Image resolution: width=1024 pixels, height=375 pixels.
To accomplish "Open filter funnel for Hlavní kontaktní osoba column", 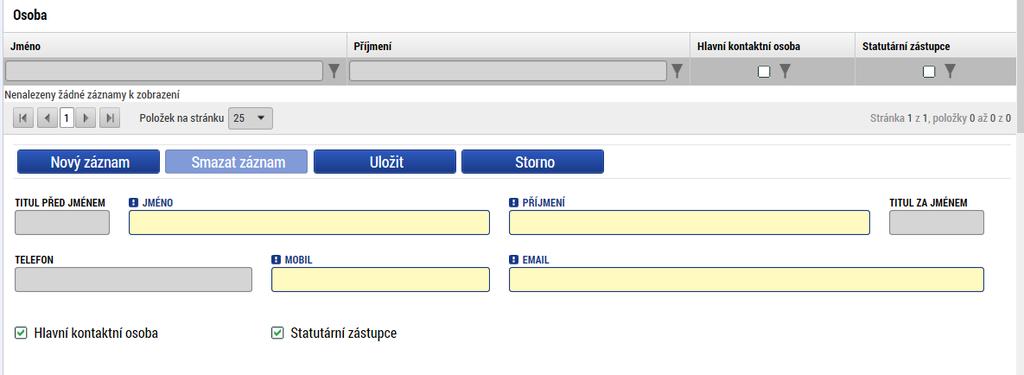I will pos(785,71).
